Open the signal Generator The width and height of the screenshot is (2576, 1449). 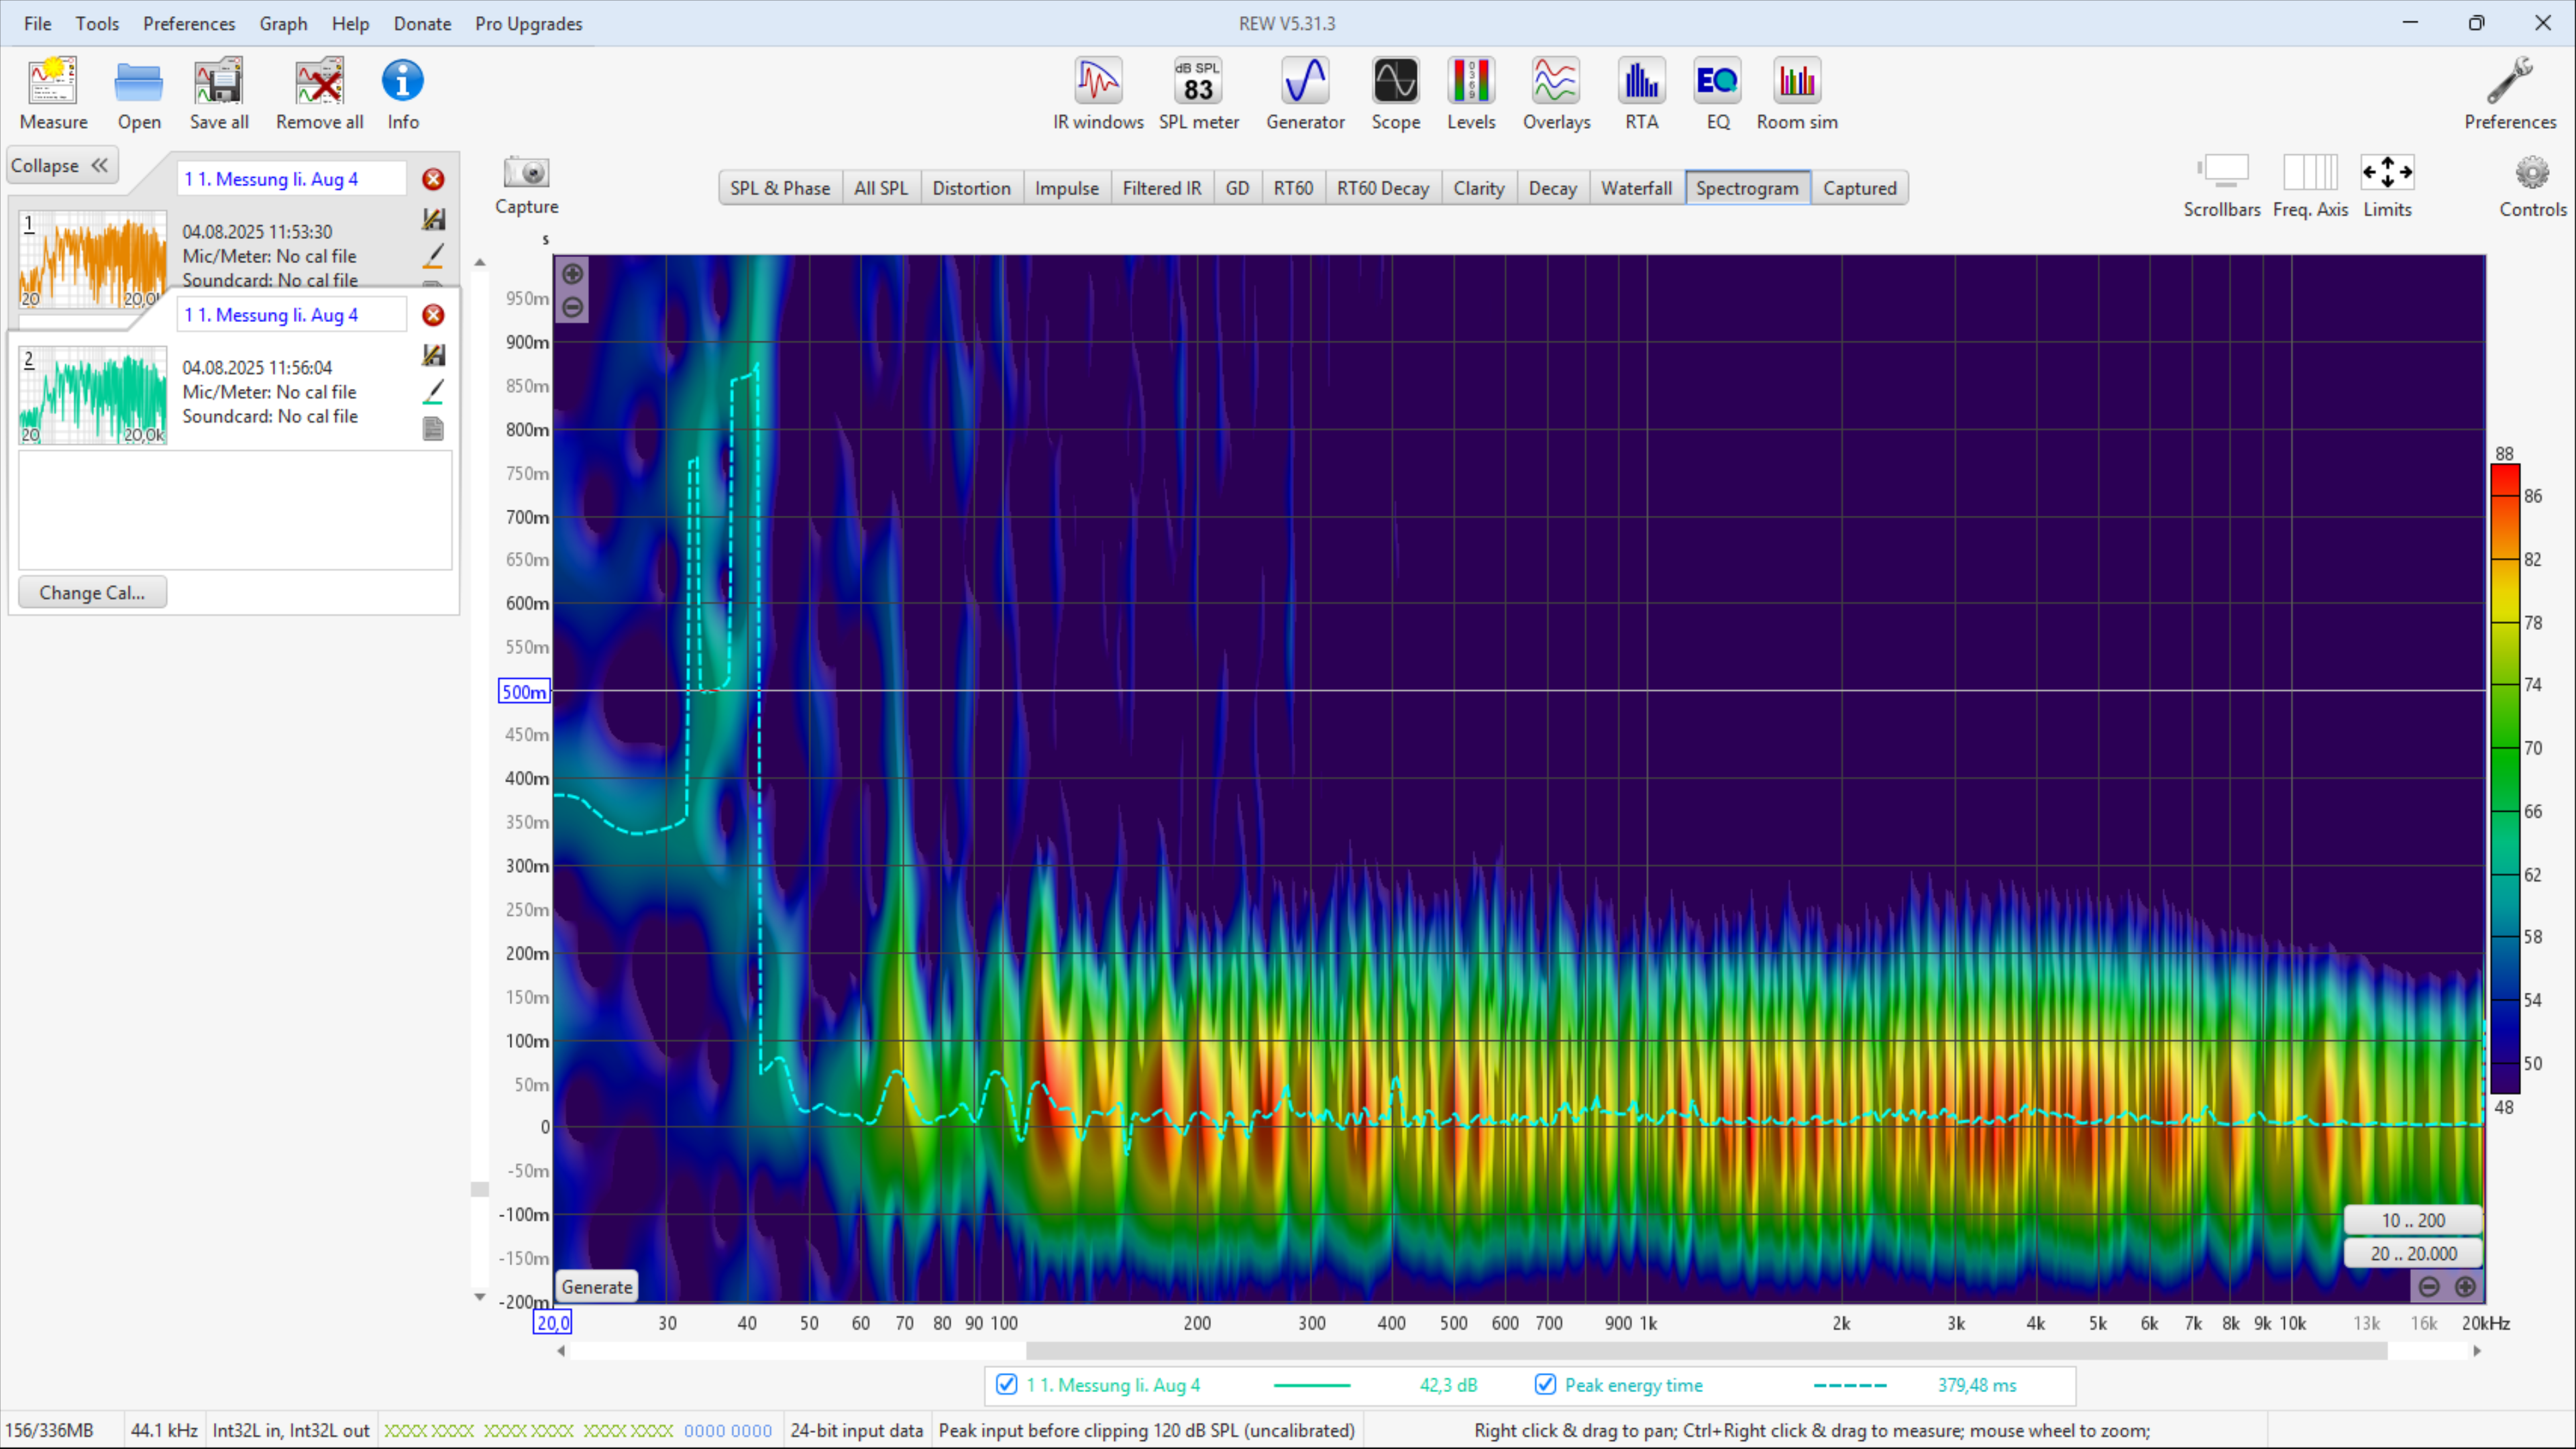pos(1305,93)
